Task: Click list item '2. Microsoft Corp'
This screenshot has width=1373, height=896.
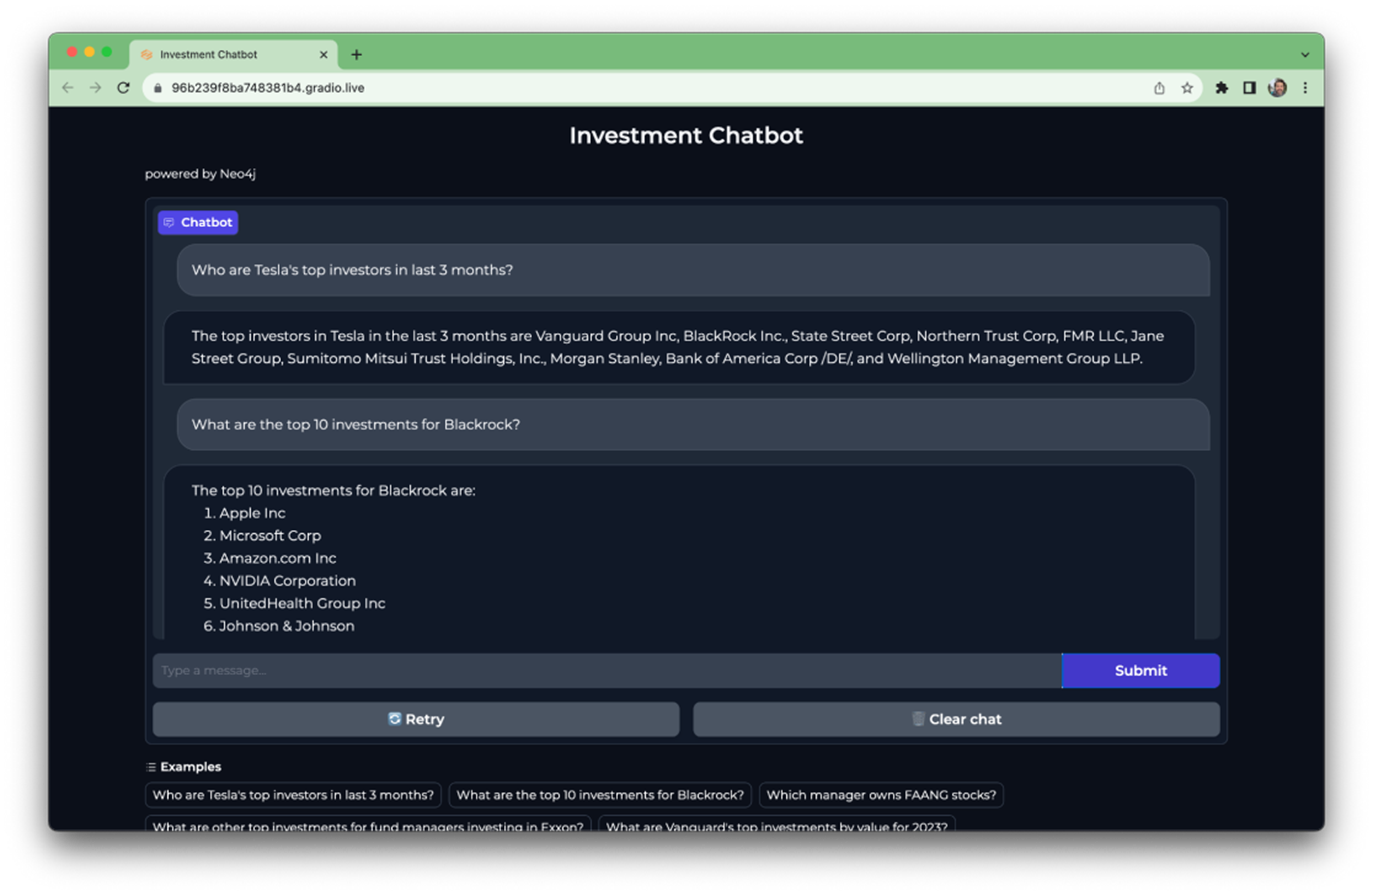Action: 262,536
